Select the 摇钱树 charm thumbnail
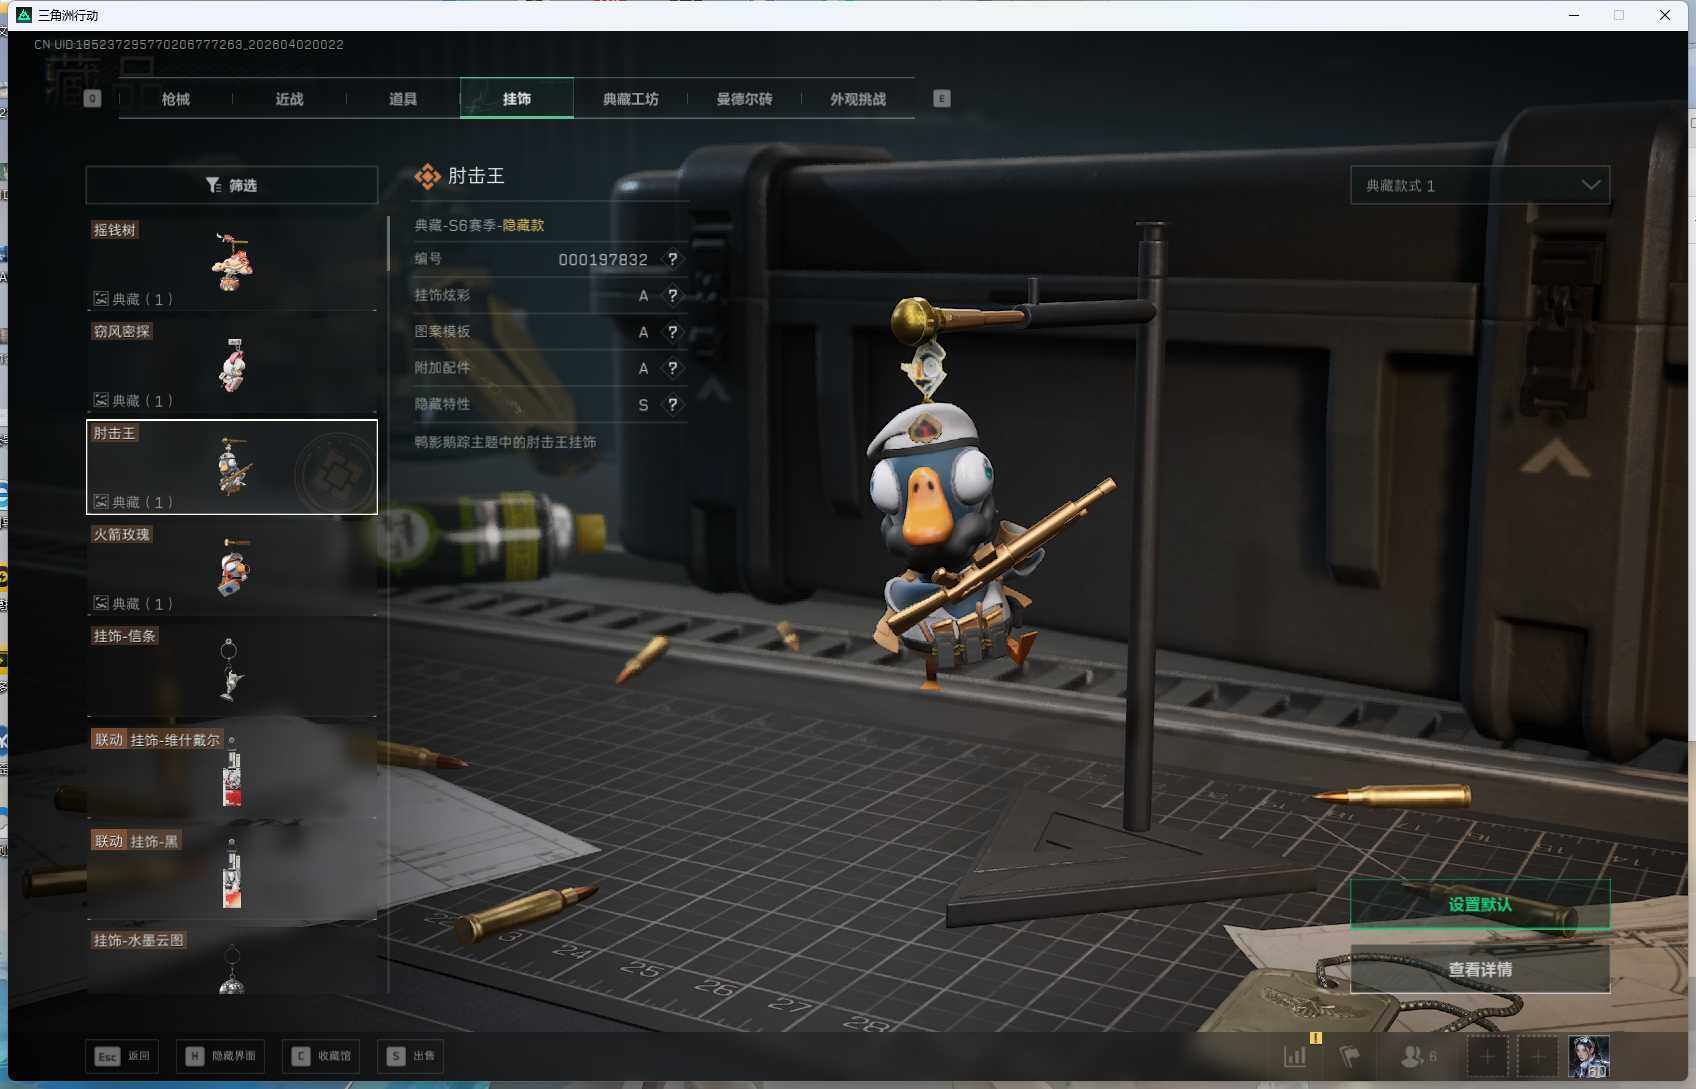 [x=232, y=263]
